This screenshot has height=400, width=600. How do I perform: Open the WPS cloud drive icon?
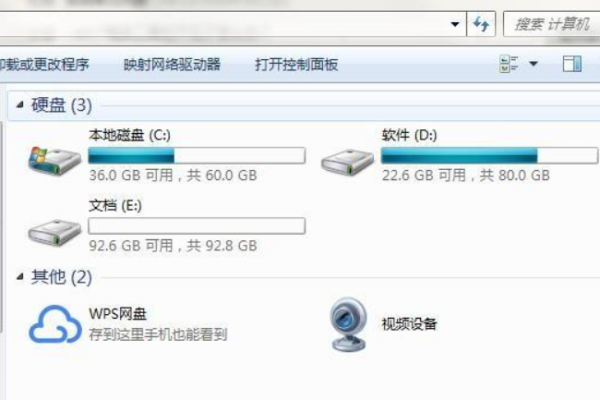[x=55, y=324]
